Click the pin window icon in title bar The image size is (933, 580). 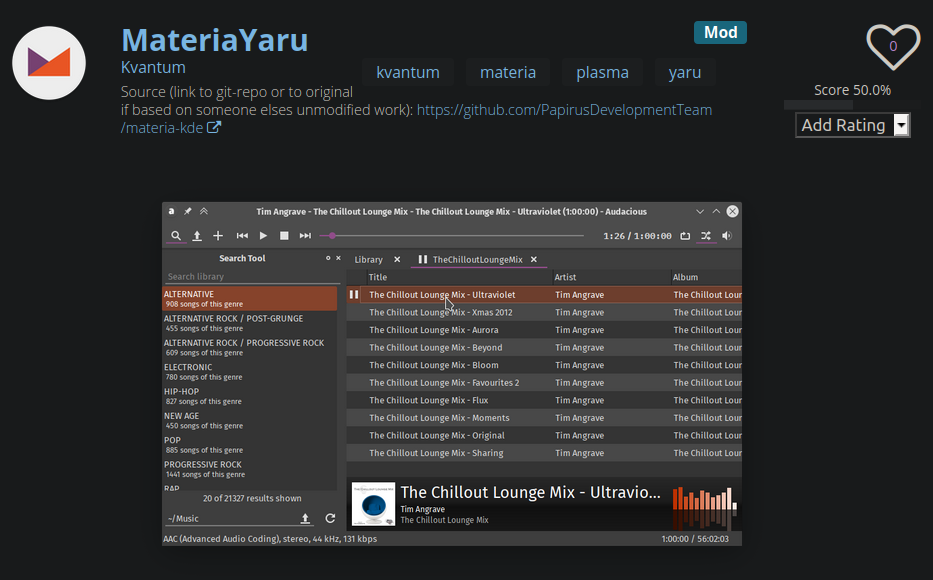(187, 211)
